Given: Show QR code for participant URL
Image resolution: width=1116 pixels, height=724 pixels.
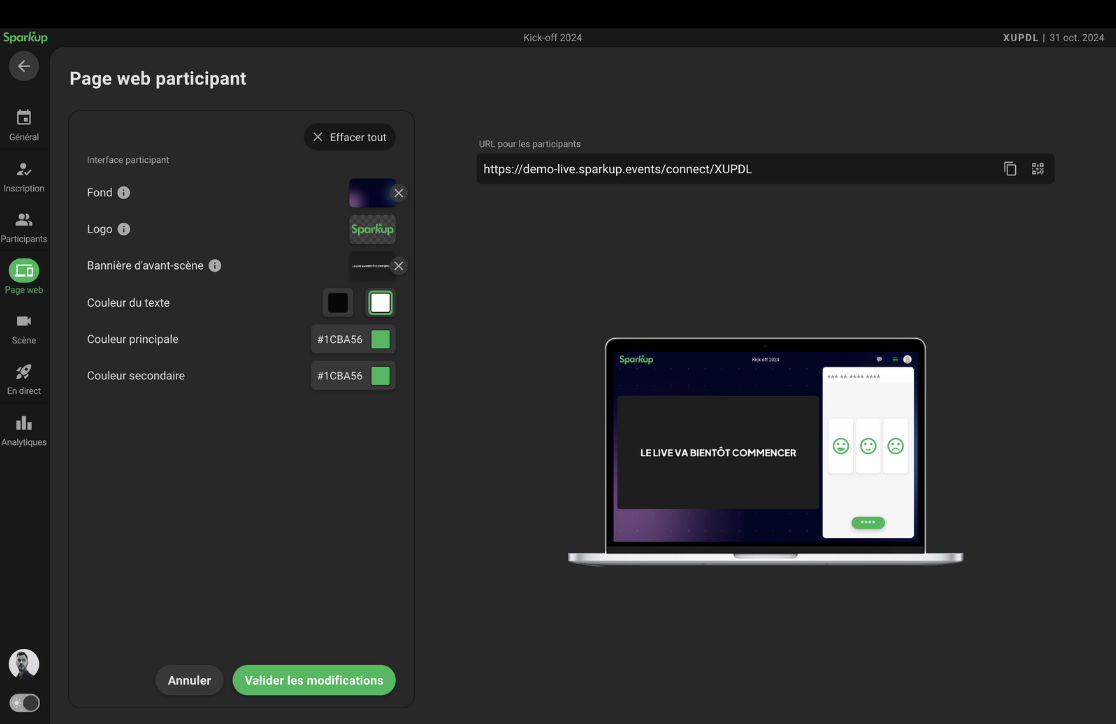Looking at the screenshot, I should click(x=1037, y=169).
